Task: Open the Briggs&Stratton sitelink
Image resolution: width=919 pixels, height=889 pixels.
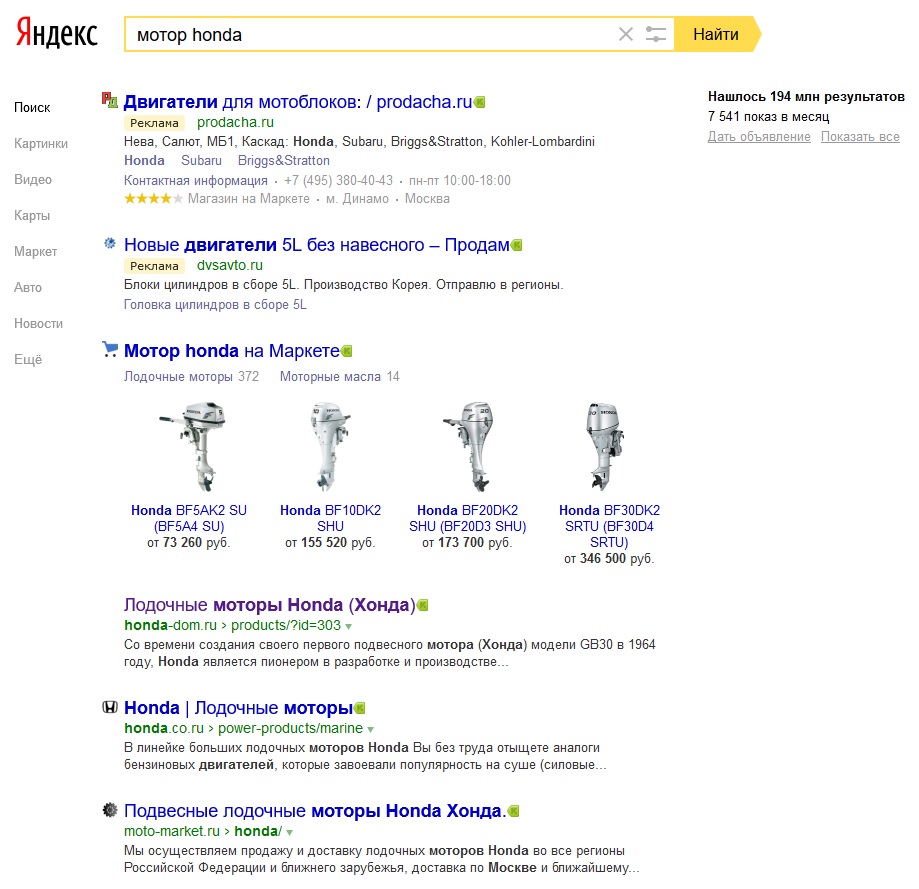Action: [x=284, y=161]
